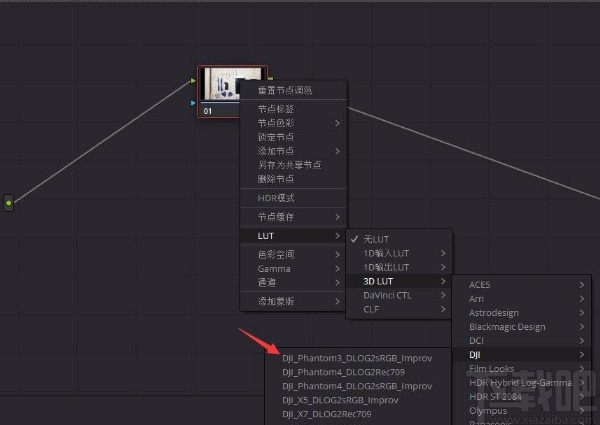
Task: Click the highlighted DJI LUT folder
Action: pyautogui.click(x=522, y=355)
